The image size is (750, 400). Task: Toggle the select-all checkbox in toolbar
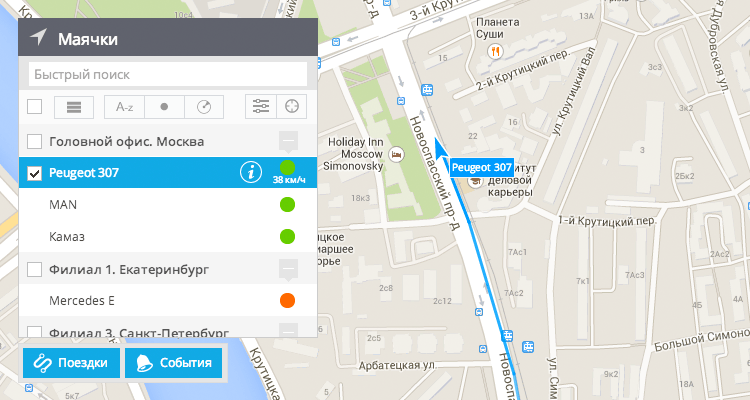(x=34, y=106)
